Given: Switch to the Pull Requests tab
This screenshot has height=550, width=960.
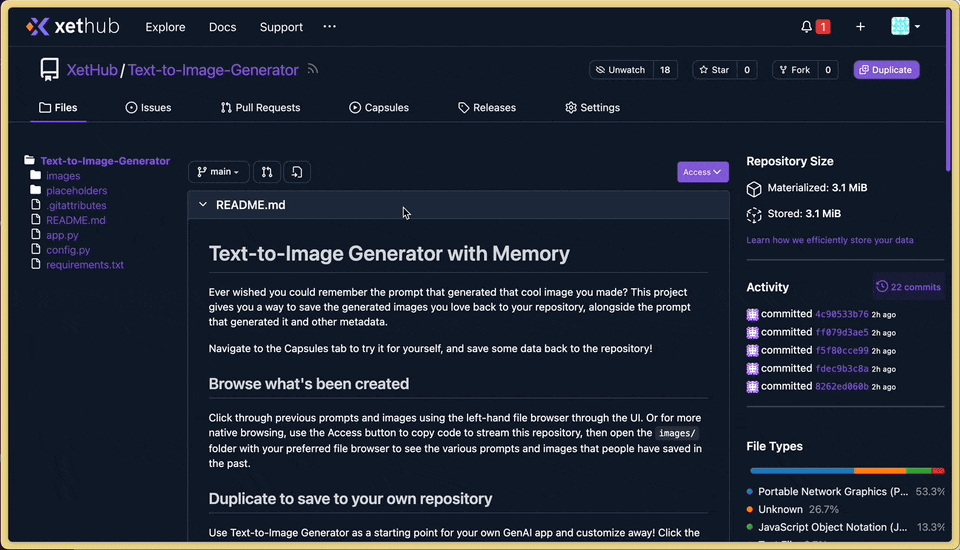Looking at the screenshot, I should (x=260, y=107).
